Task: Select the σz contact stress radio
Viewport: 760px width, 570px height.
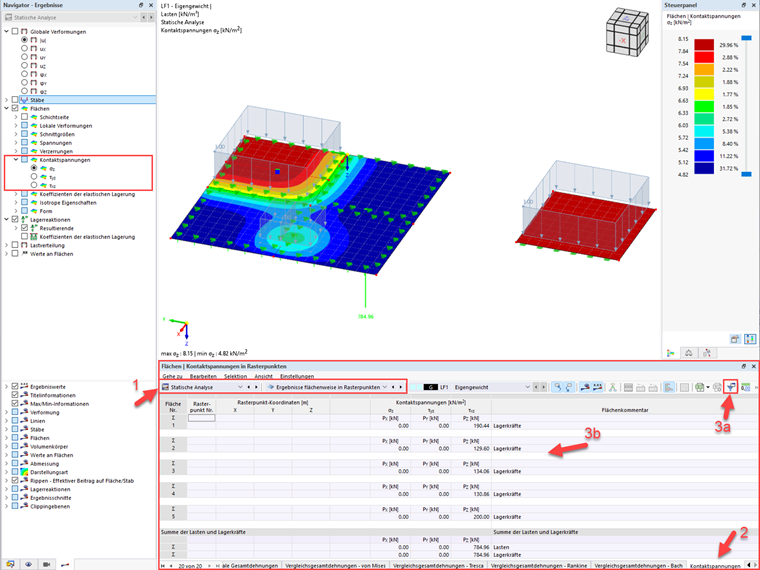Action: click(x=34, y=168)
